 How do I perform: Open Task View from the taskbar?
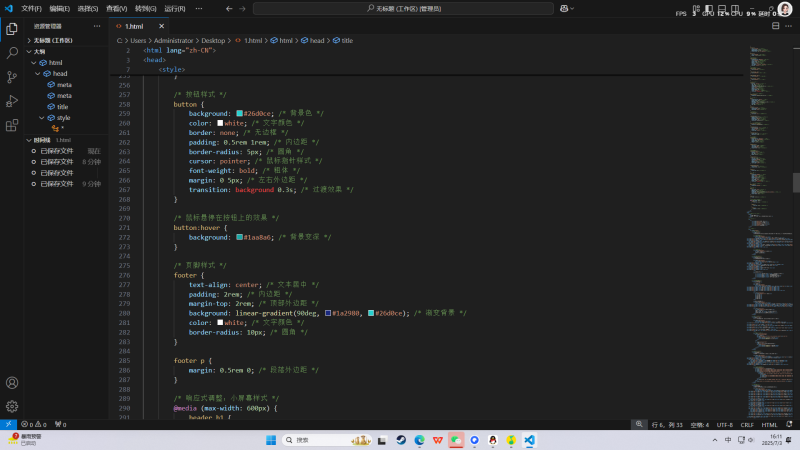point(382,440)
